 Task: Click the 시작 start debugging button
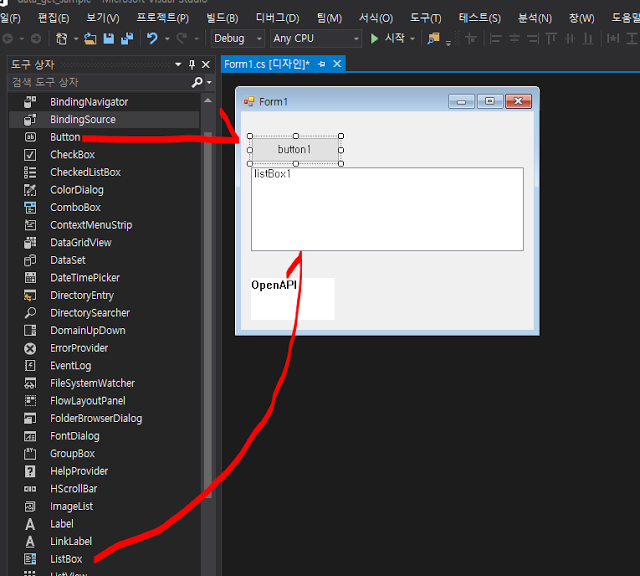click(x=387, y=38)
